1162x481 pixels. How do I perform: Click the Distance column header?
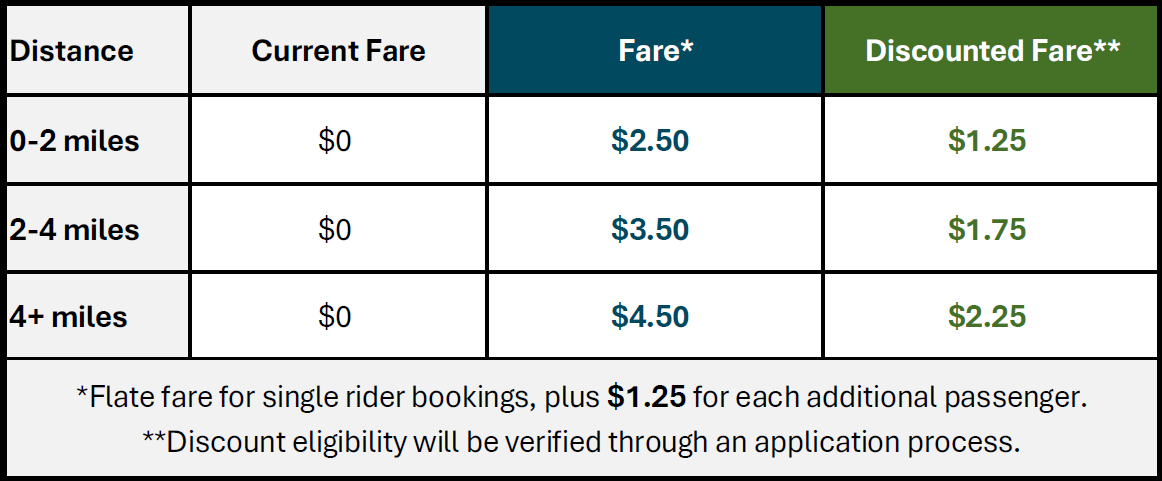click(72, 51)
